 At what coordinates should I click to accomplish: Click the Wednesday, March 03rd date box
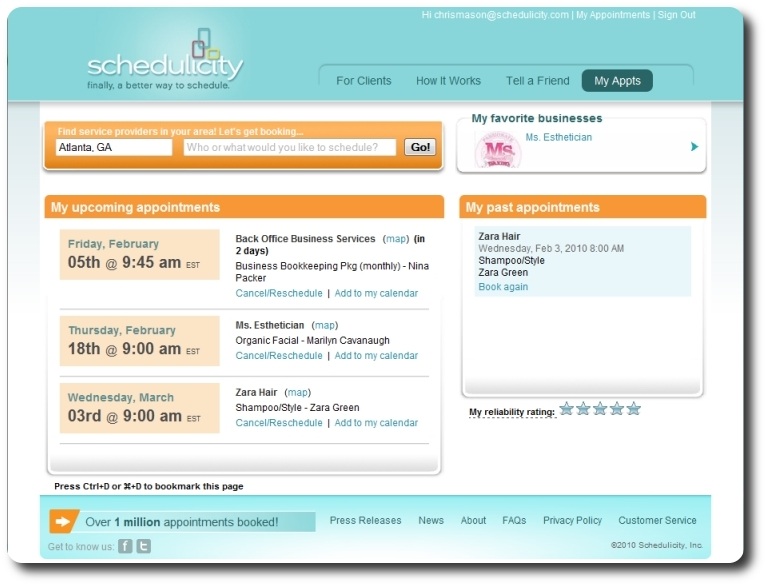[x=139, y=408]
